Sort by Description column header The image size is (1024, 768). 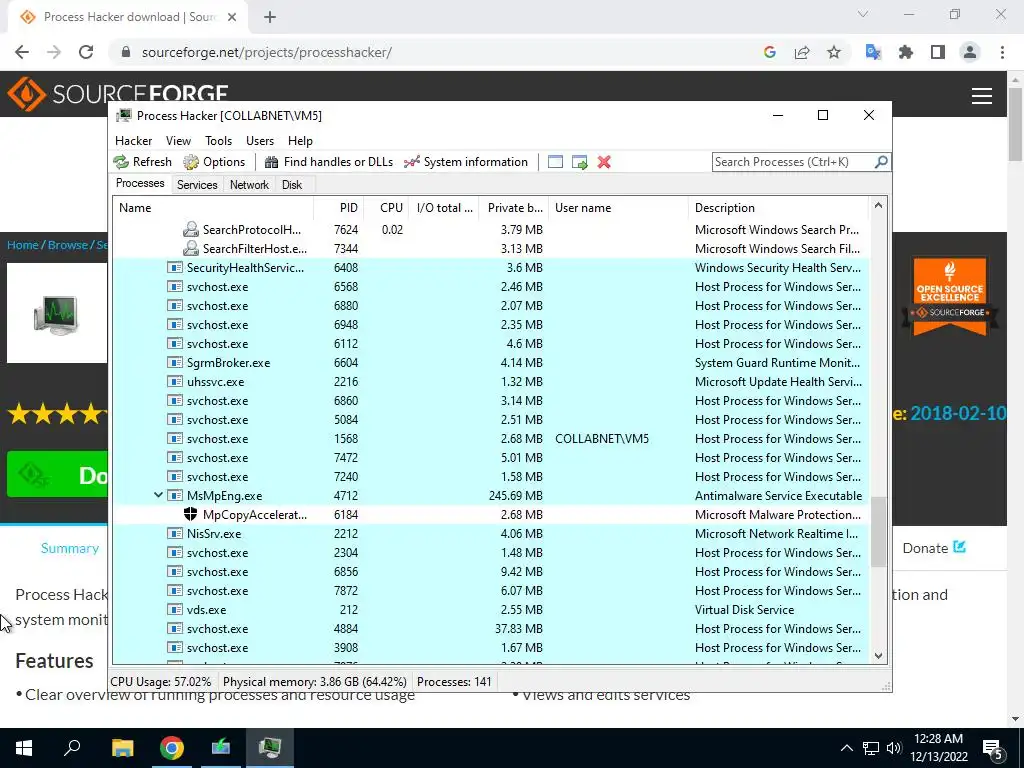pos(778,208)
